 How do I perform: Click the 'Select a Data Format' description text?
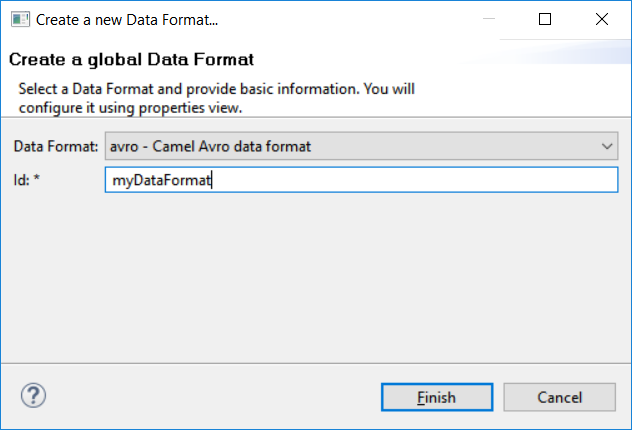[216, 89]
